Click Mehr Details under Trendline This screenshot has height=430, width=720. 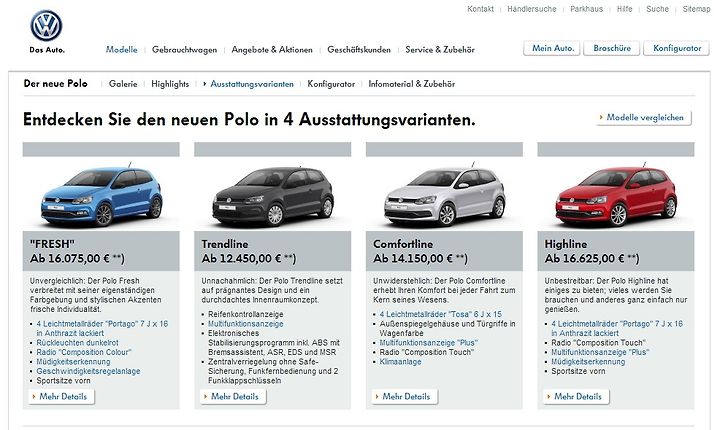coord(233,396)
